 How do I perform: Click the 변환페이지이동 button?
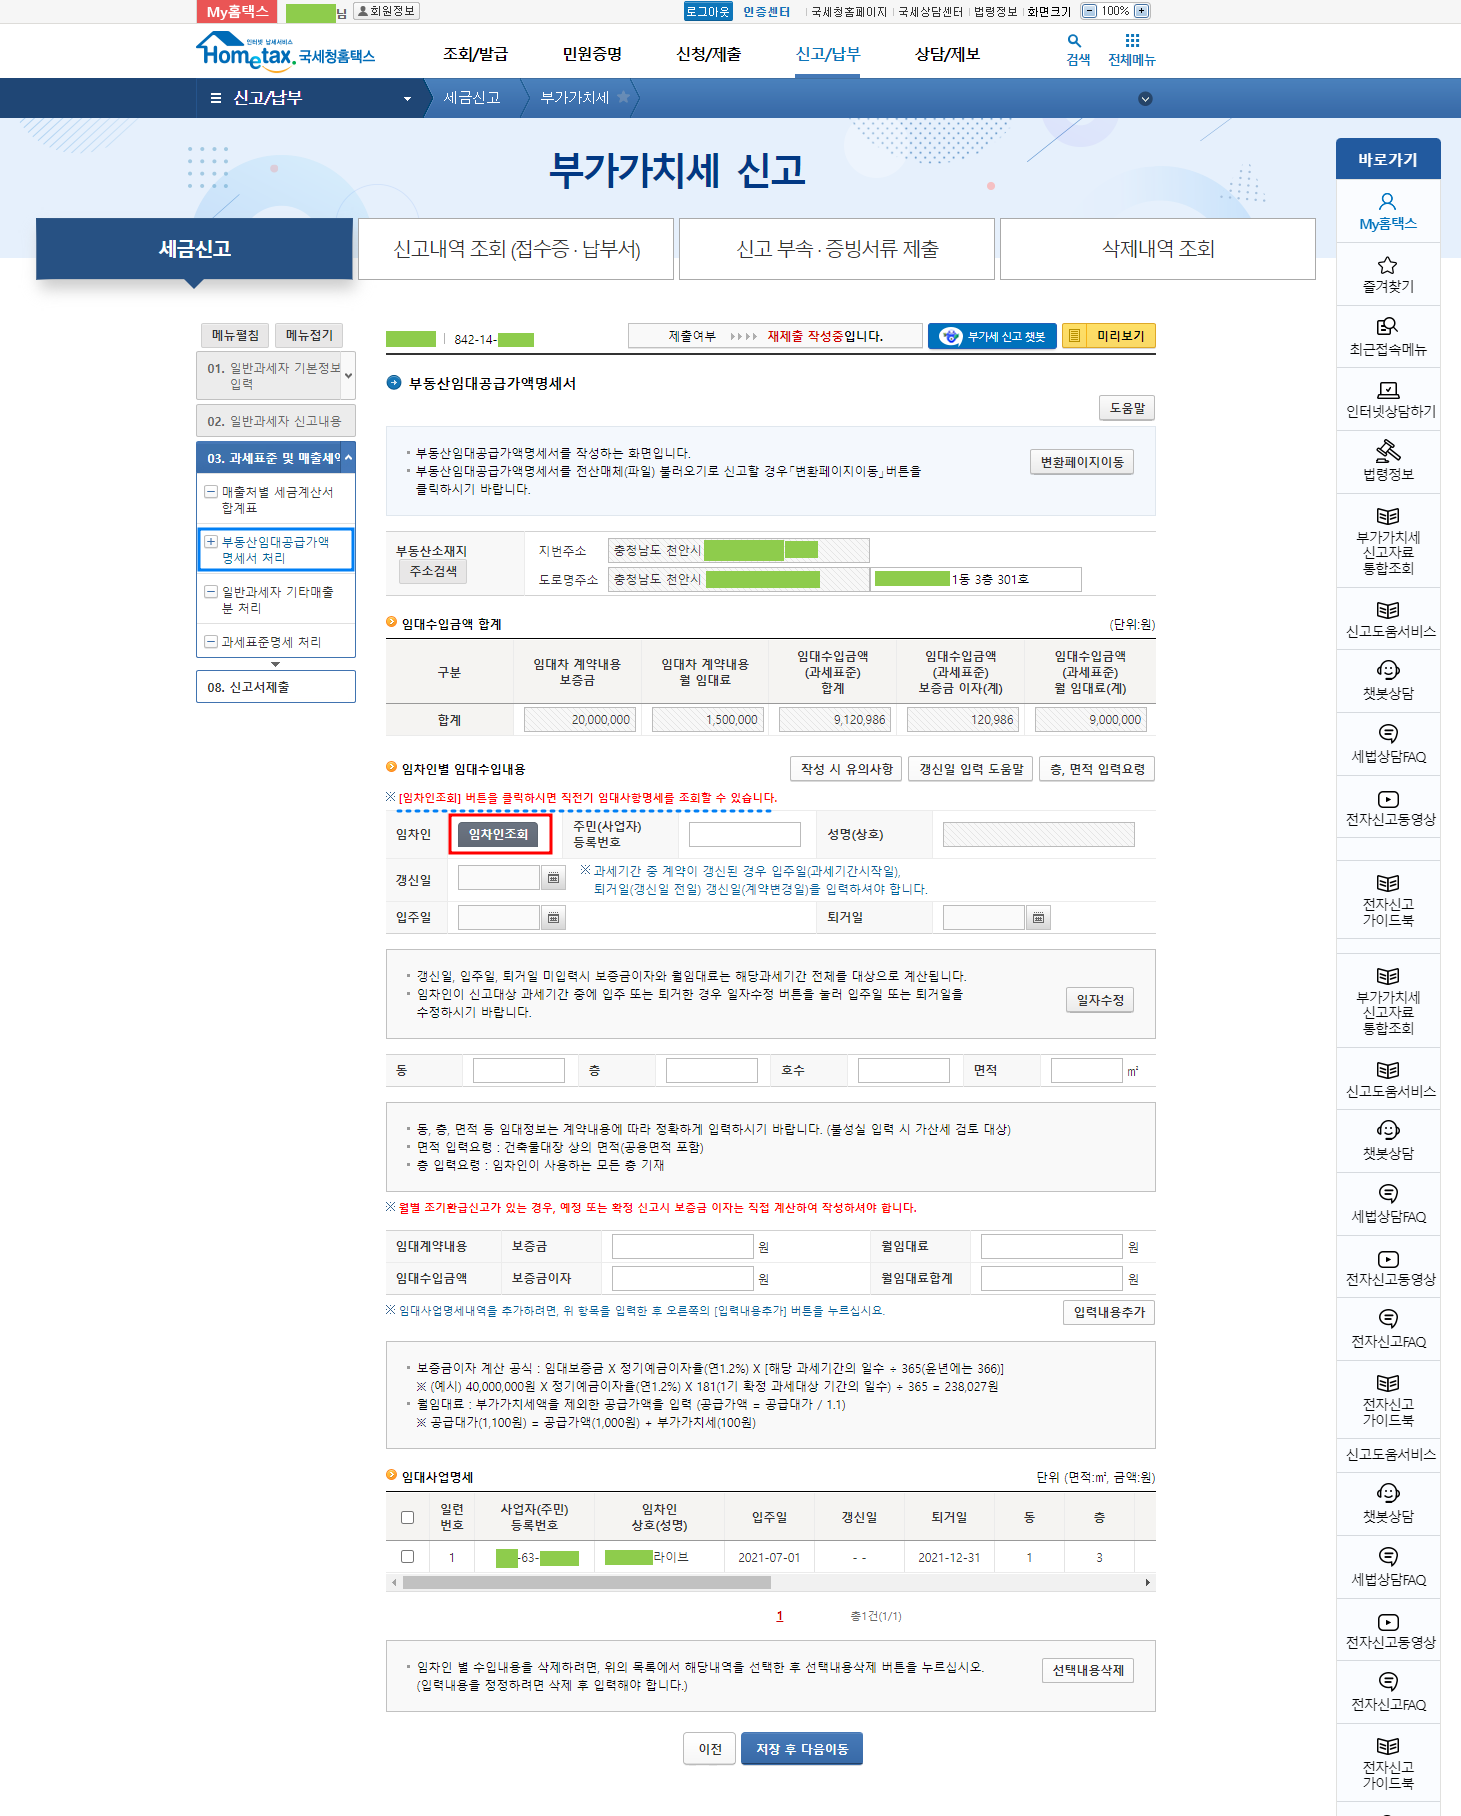[x=1082, y=462]
